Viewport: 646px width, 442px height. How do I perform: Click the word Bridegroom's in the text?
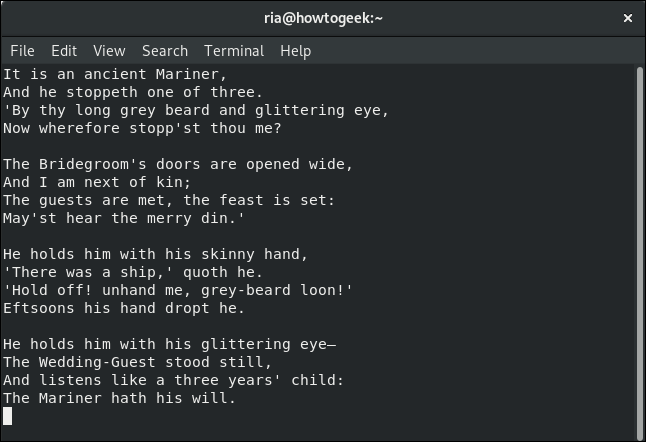pyautogui.click(x=93, y=164)
